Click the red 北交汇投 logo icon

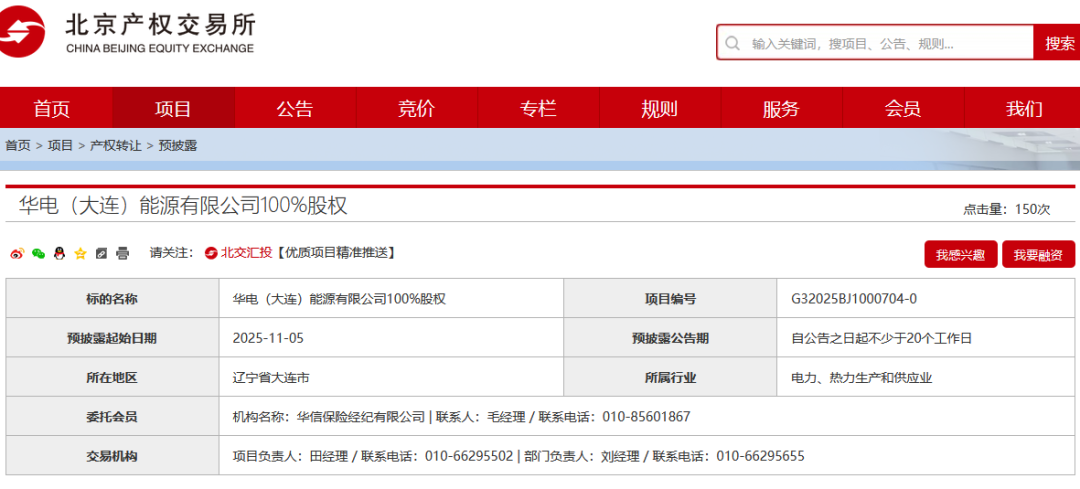tap(211, 253)
